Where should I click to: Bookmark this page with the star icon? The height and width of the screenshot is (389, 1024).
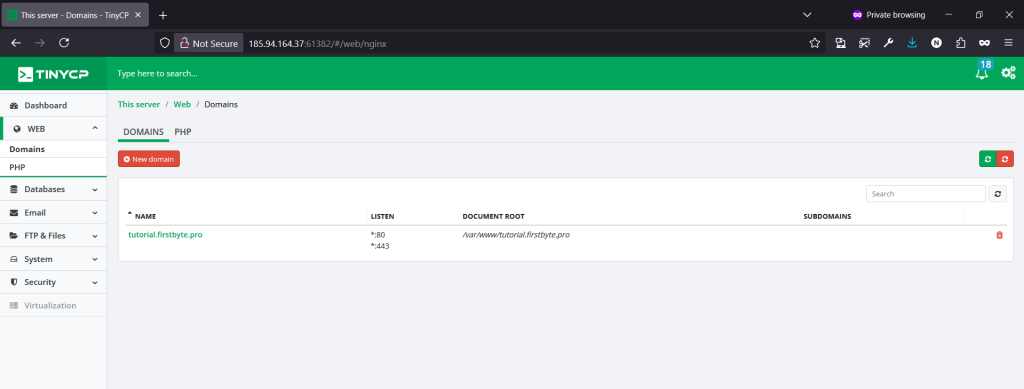(814, 43)
